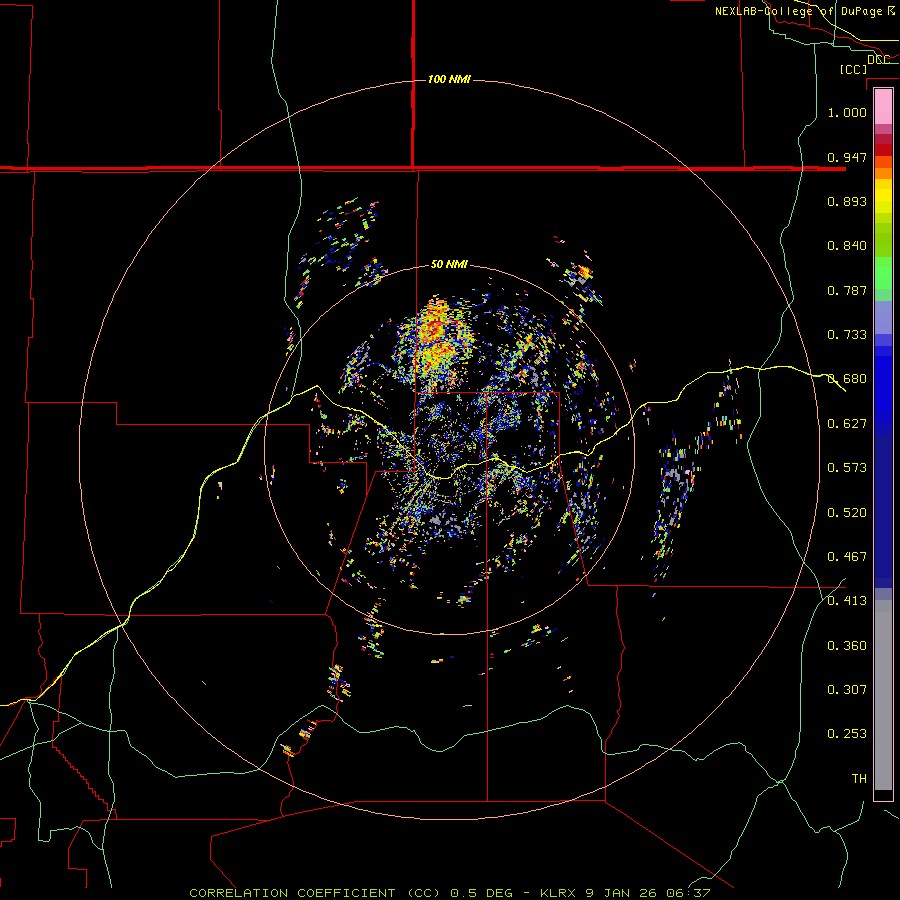Click the pink top segment of color bar
900x900 pixels.
(883, 106)
